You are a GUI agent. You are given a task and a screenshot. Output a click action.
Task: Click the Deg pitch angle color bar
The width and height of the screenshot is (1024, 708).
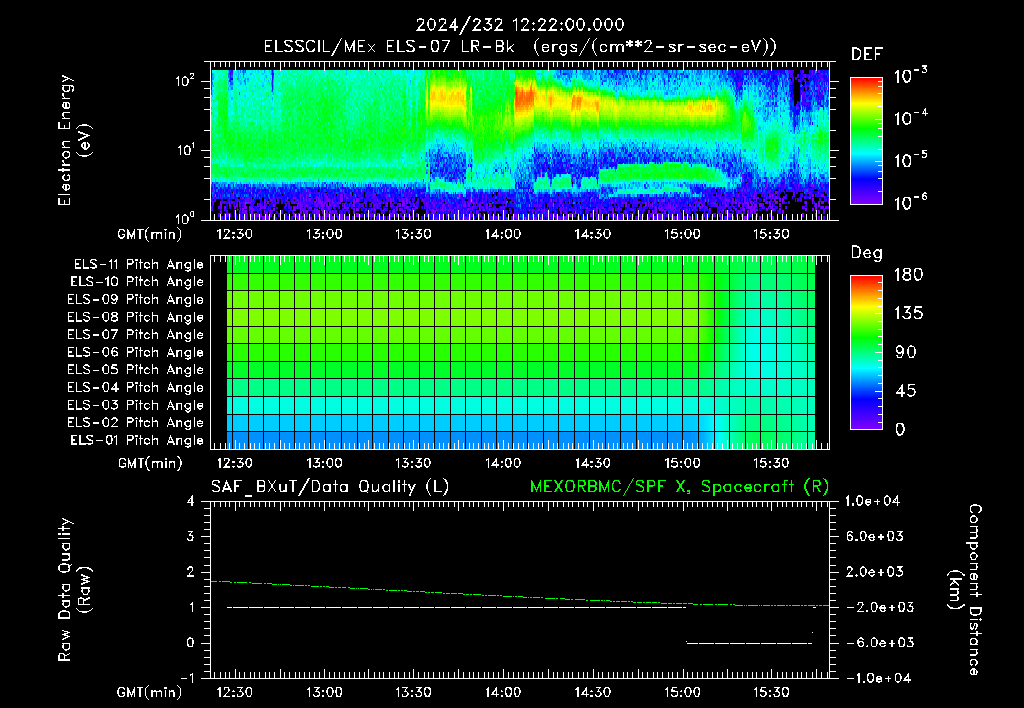[866, 352]
